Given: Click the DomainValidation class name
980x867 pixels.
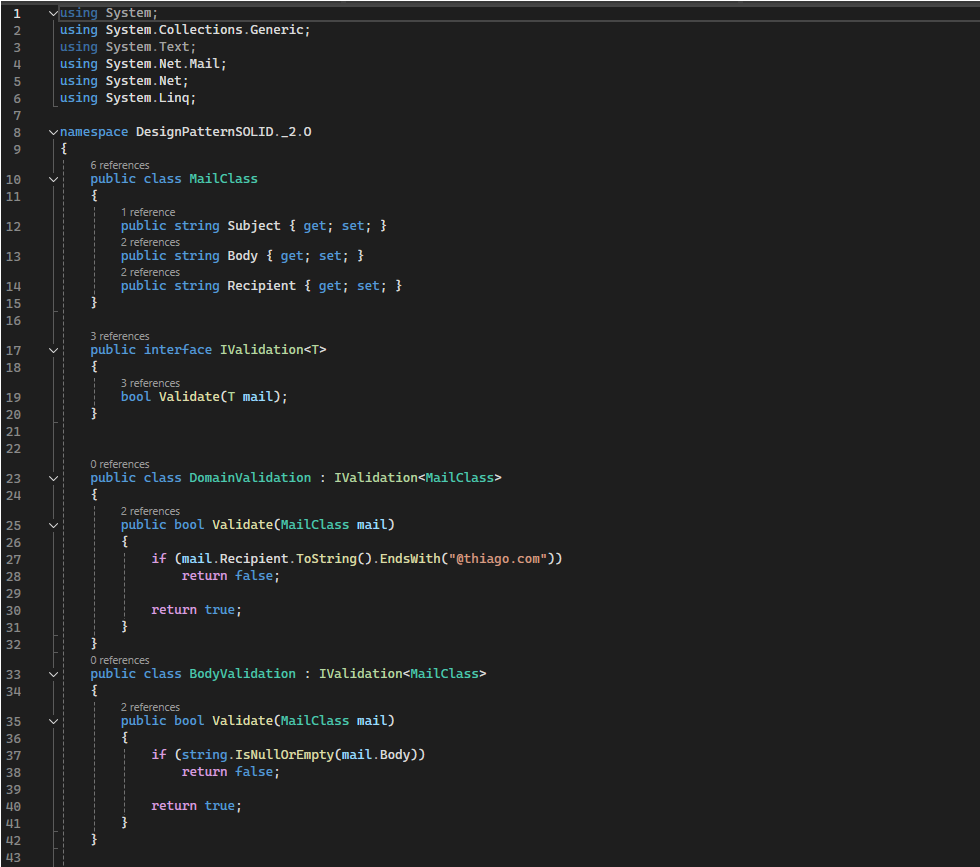Looking at the screenshot, I should coord(250,478).
